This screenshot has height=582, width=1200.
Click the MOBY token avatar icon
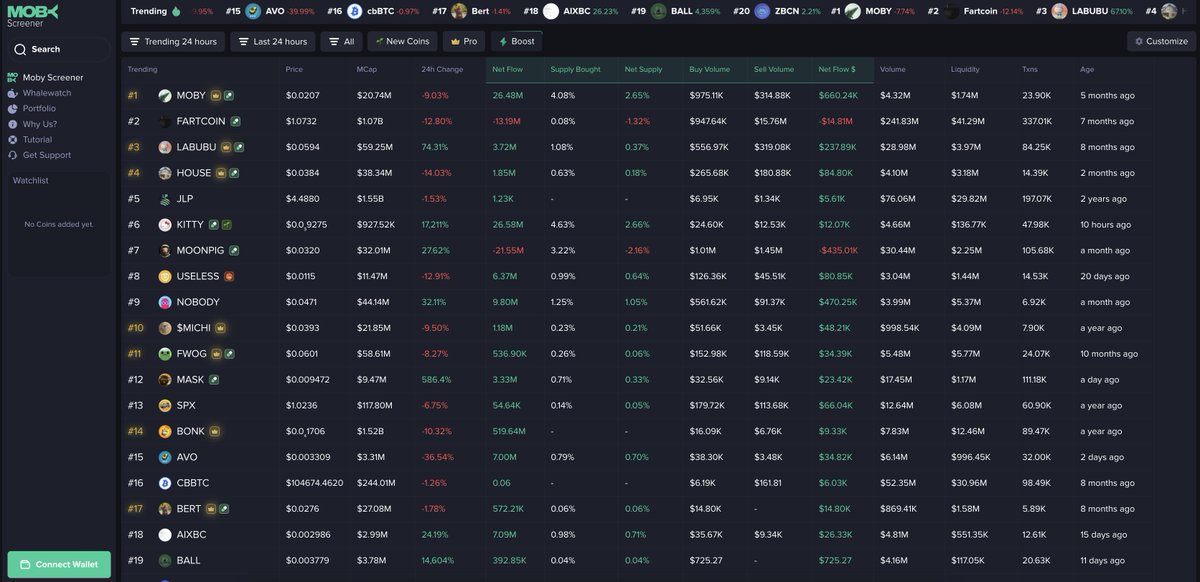pyautogui.click(x=165, y=96)
